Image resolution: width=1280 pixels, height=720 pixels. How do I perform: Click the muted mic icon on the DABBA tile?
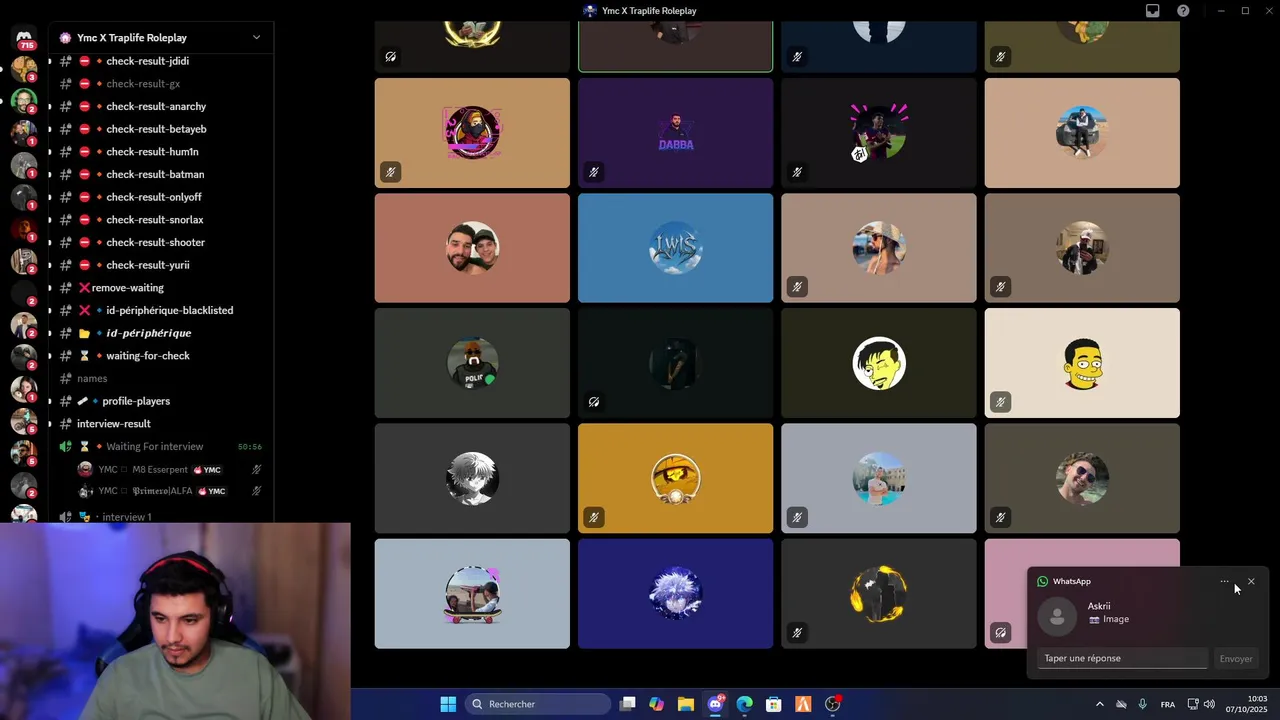point(594,172)
